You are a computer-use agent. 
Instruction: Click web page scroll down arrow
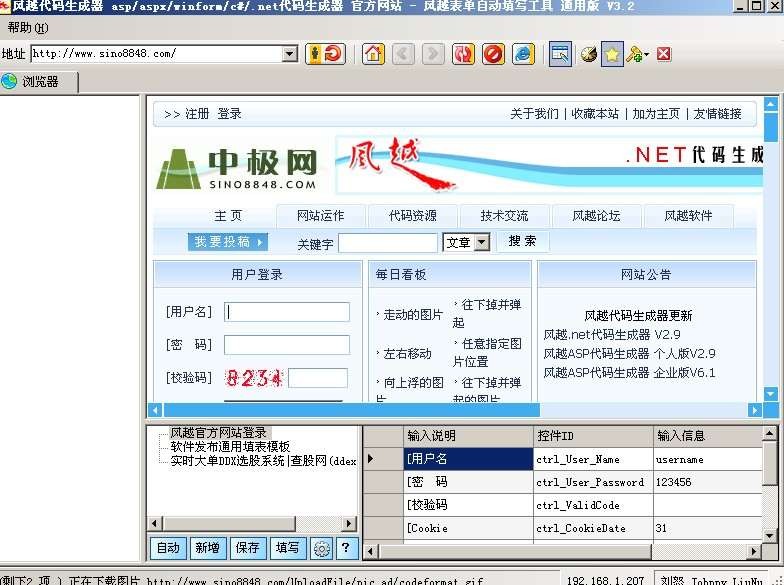pyautogui.click(x=770, y=394)
